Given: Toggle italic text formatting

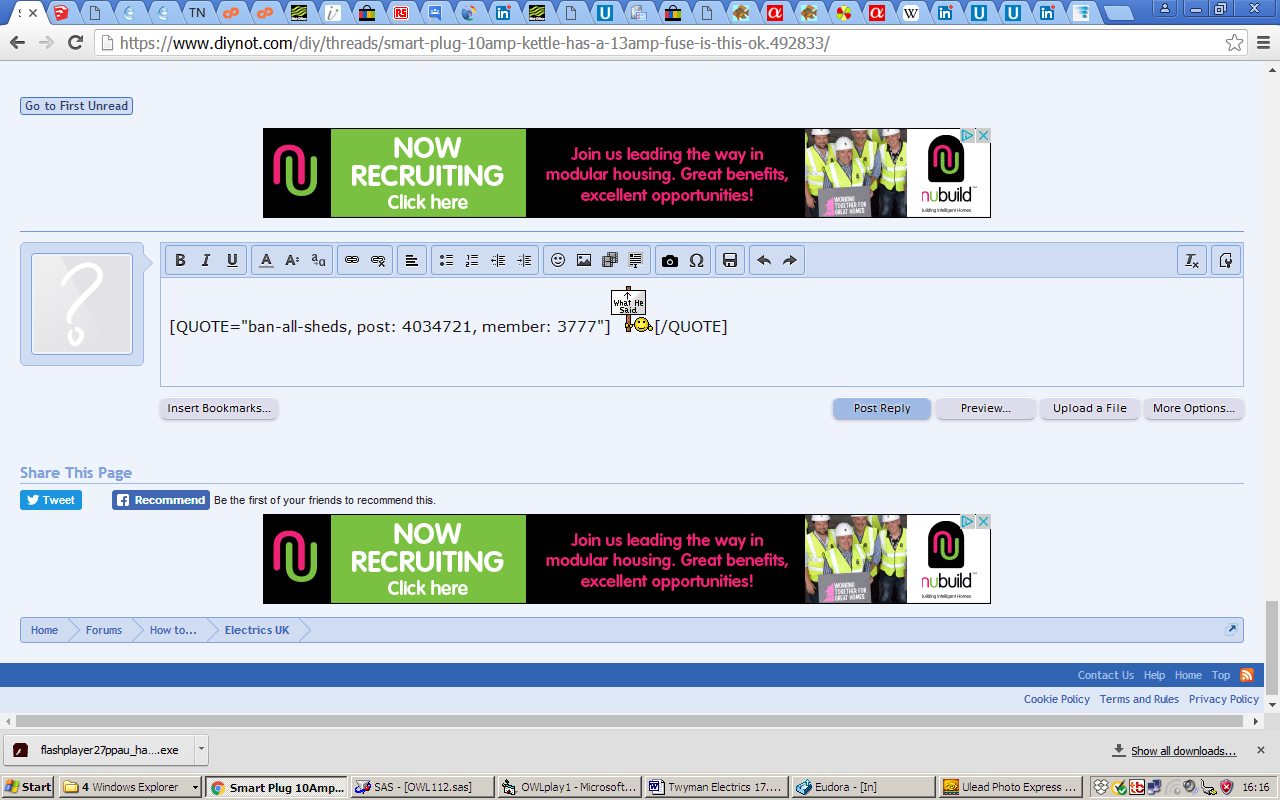Looking at the screenshot, I should (x=206, y=260).
